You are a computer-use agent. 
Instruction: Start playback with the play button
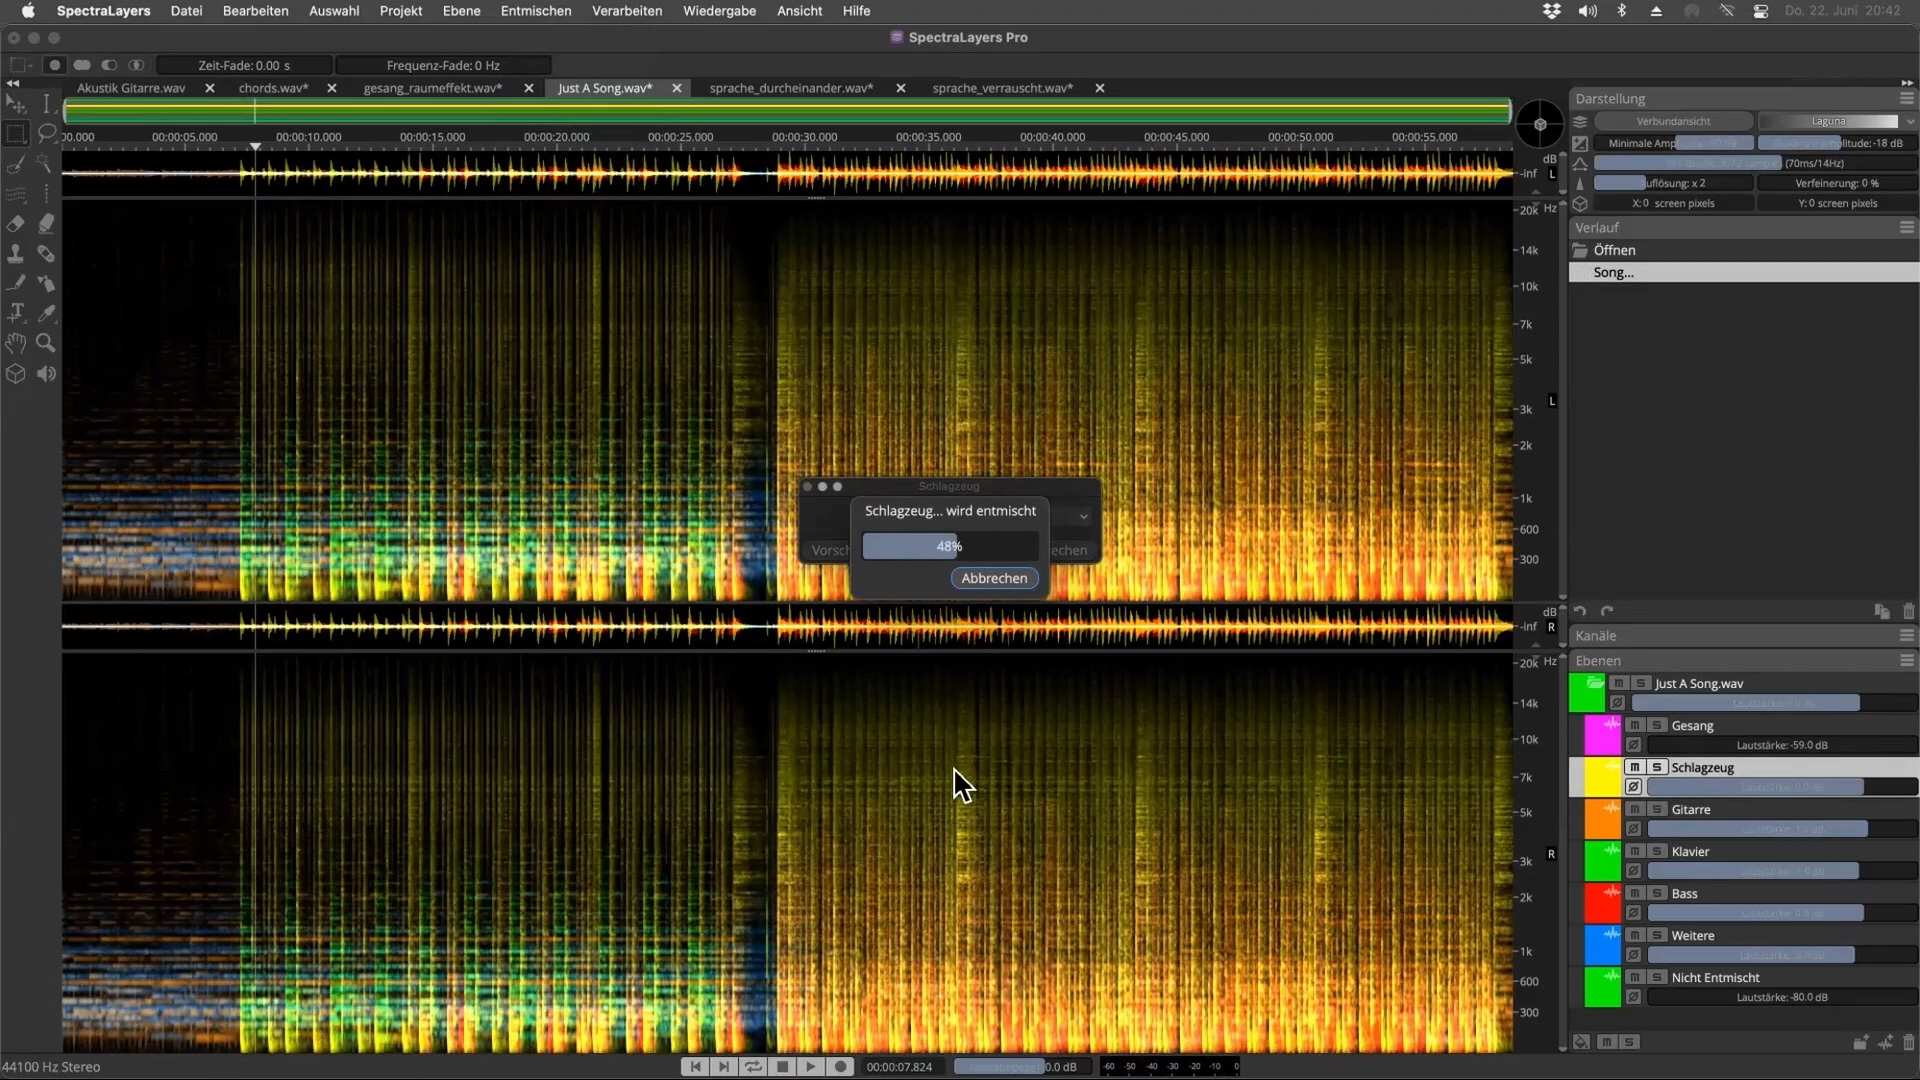[x=811, y=1067]
